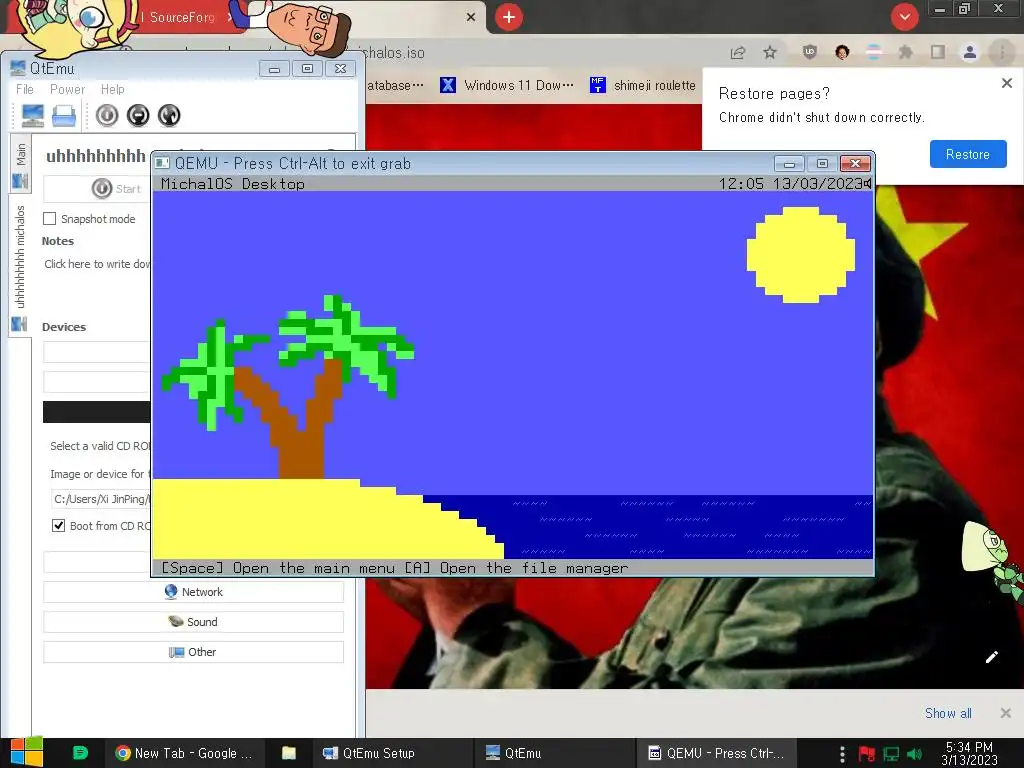Open the File Explorer taskbar icon
Screen dimensions: 1024x768
(x=289, y=753)
